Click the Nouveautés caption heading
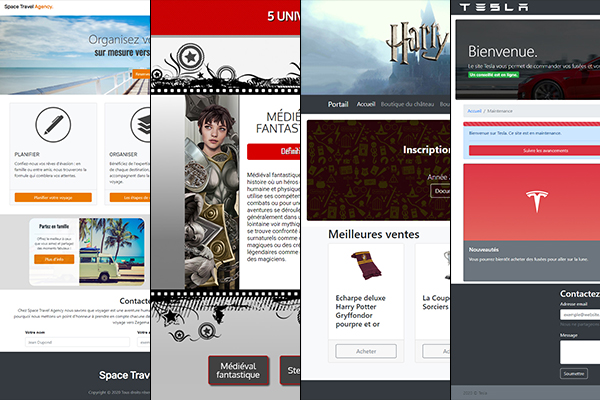The width and height of the screenshot is (600, 400). pyautogui.click(x=484, y=250)
